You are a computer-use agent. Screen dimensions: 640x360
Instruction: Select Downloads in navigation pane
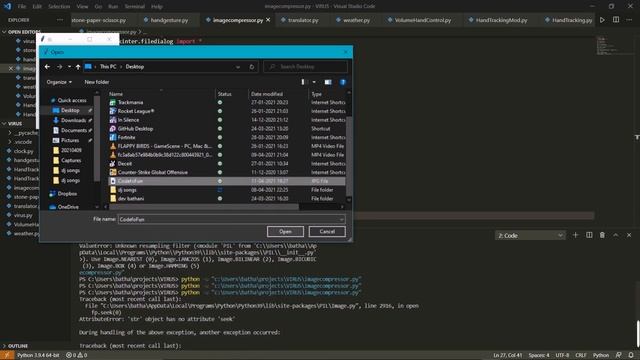click(73, 120)
